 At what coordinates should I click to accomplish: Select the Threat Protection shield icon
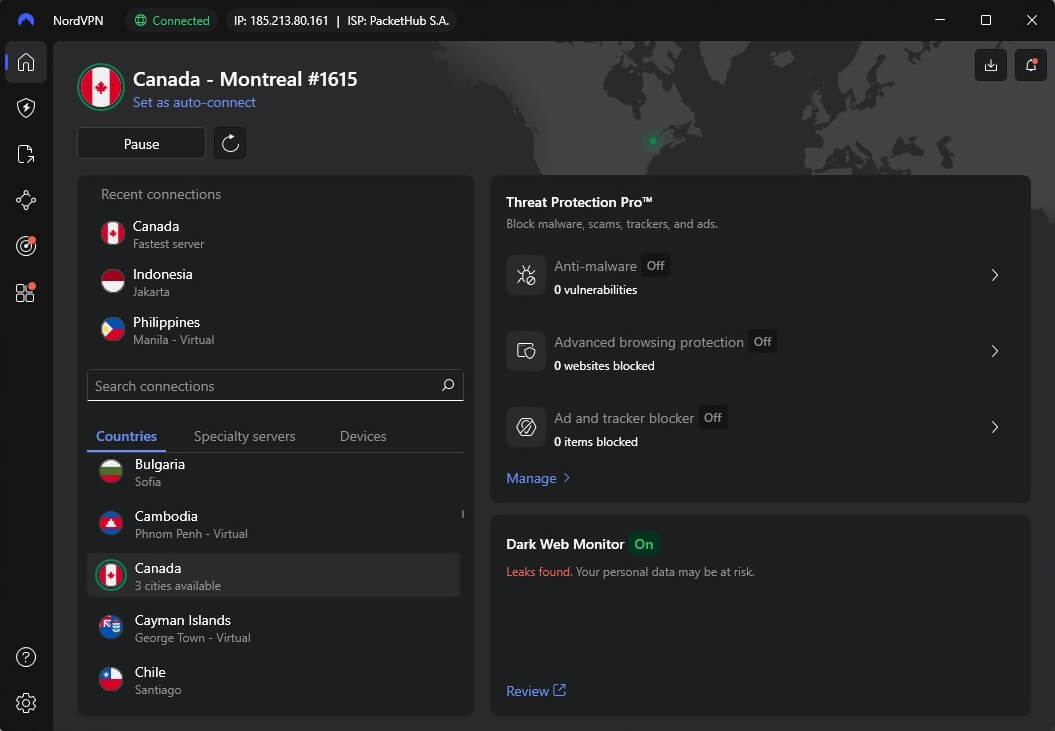click(x=25, y=108)
